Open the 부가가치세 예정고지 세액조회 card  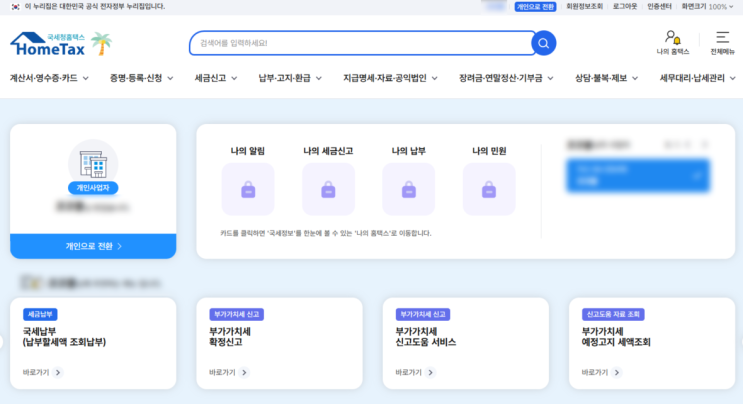tap(652, 343)
